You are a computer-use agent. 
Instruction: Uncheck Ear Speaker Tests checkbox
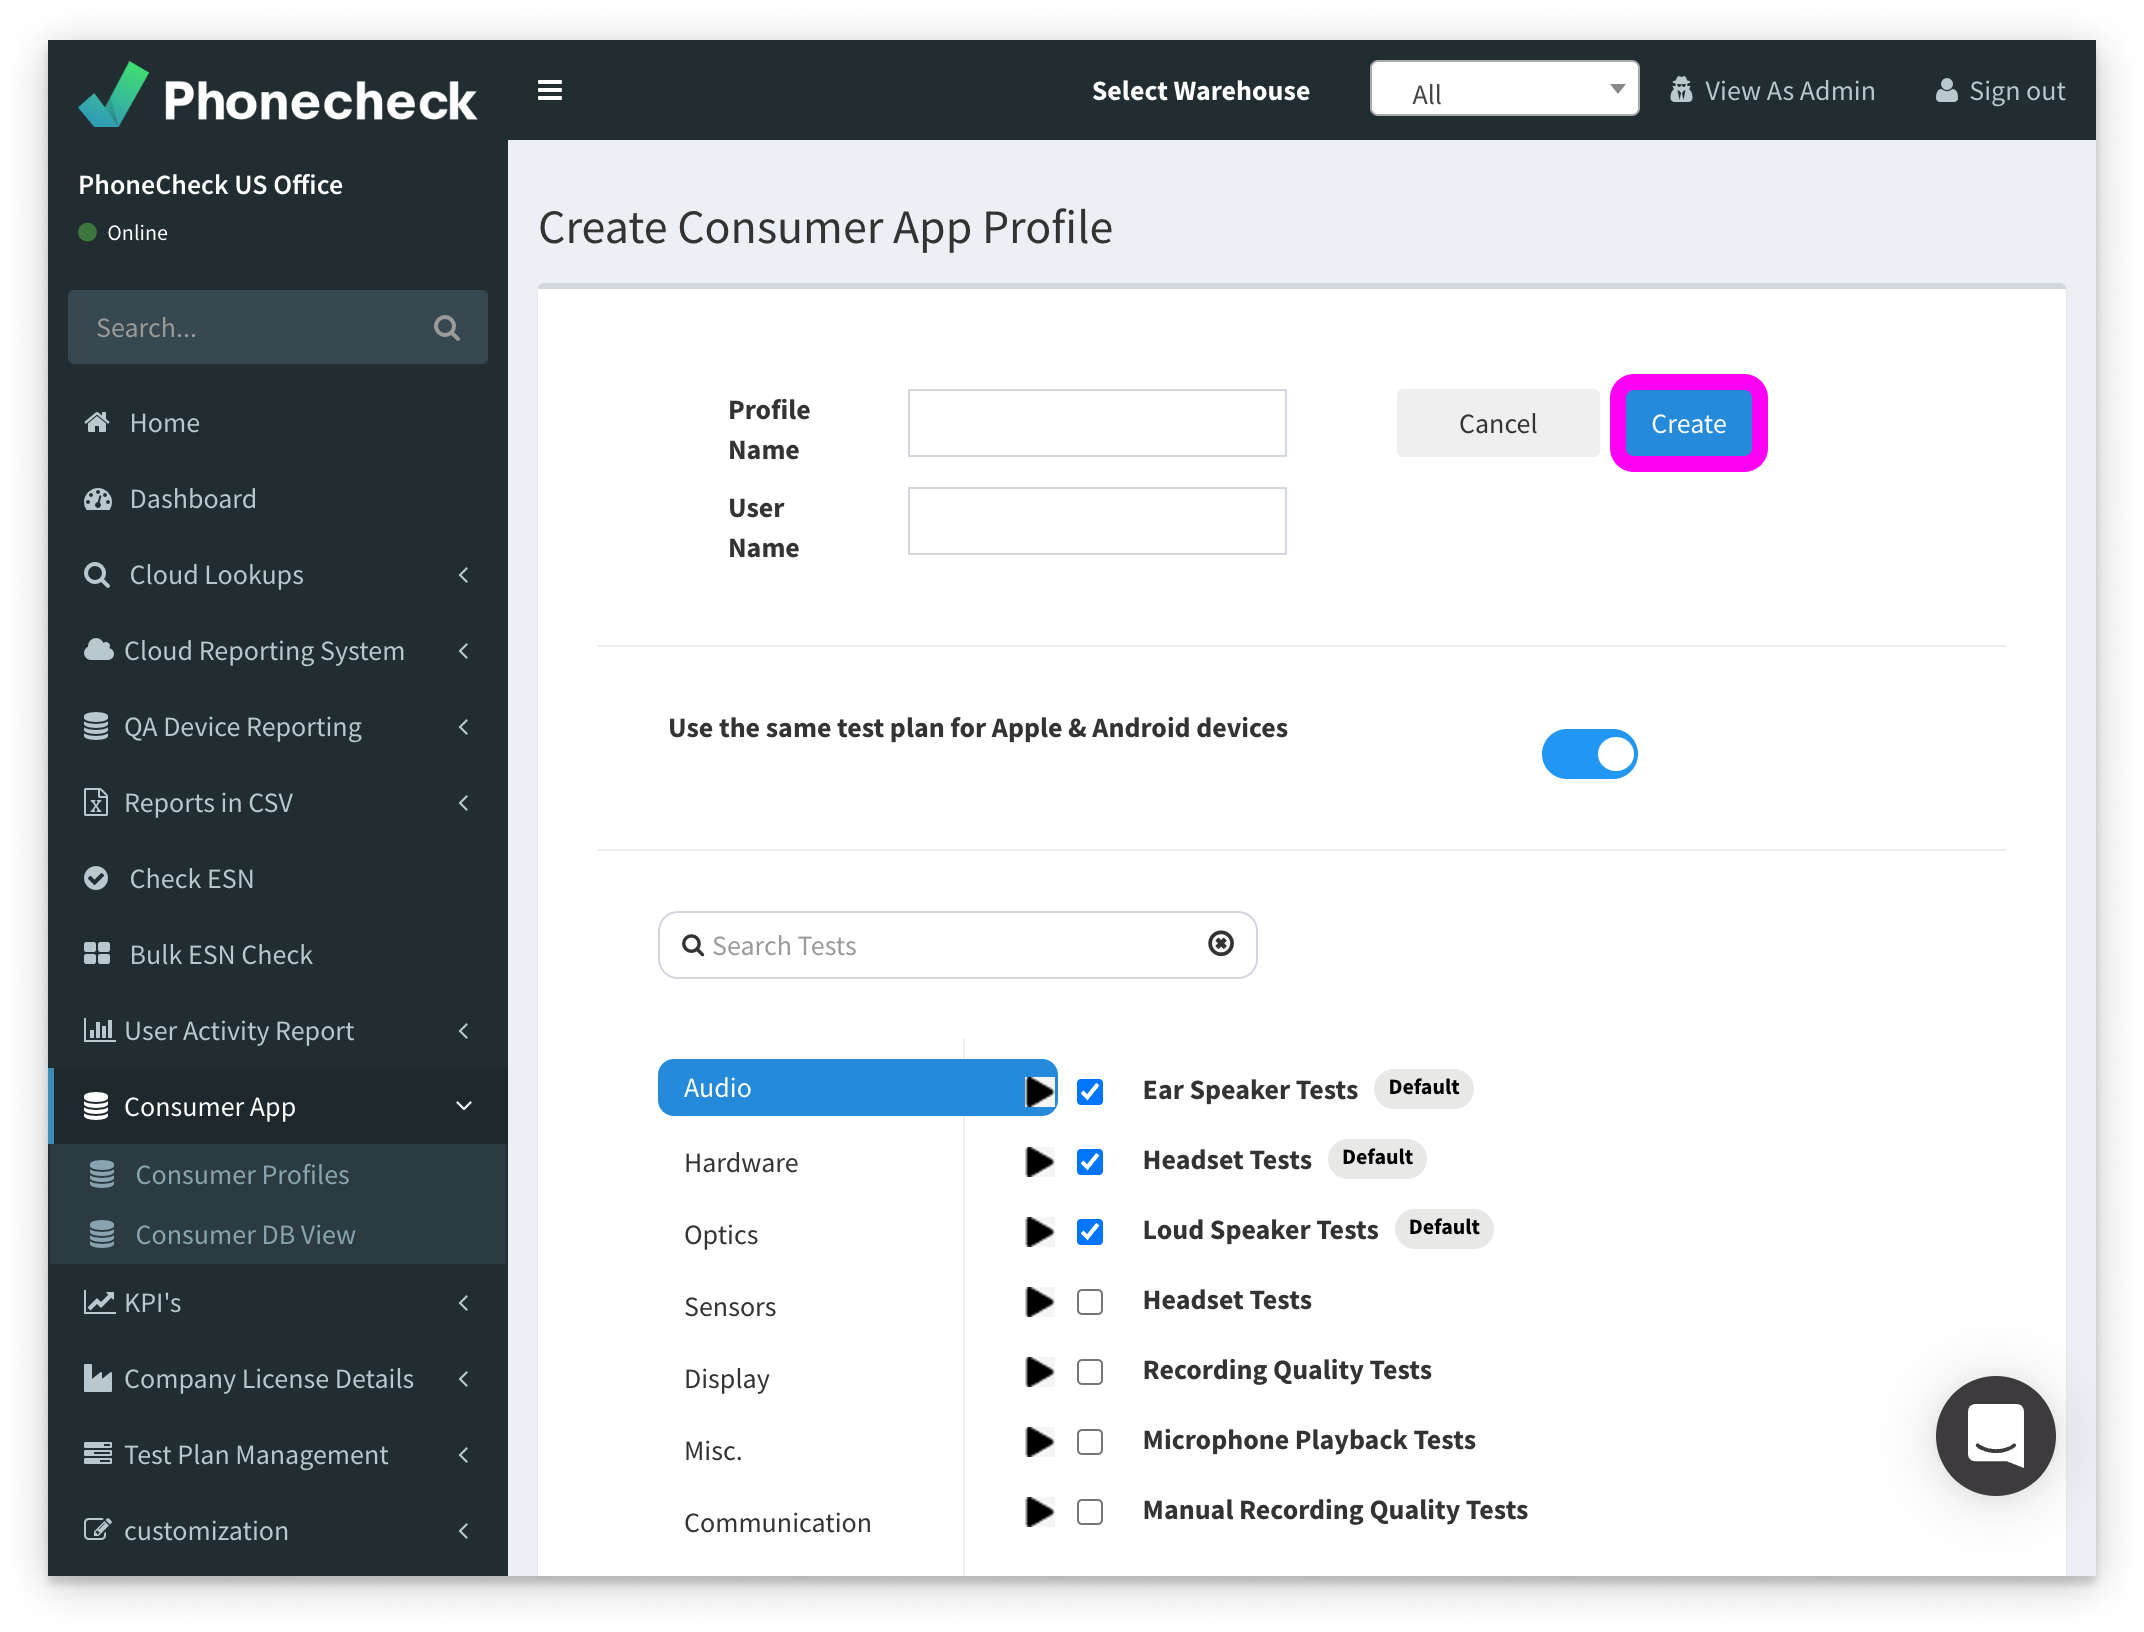point(1089,1091)
